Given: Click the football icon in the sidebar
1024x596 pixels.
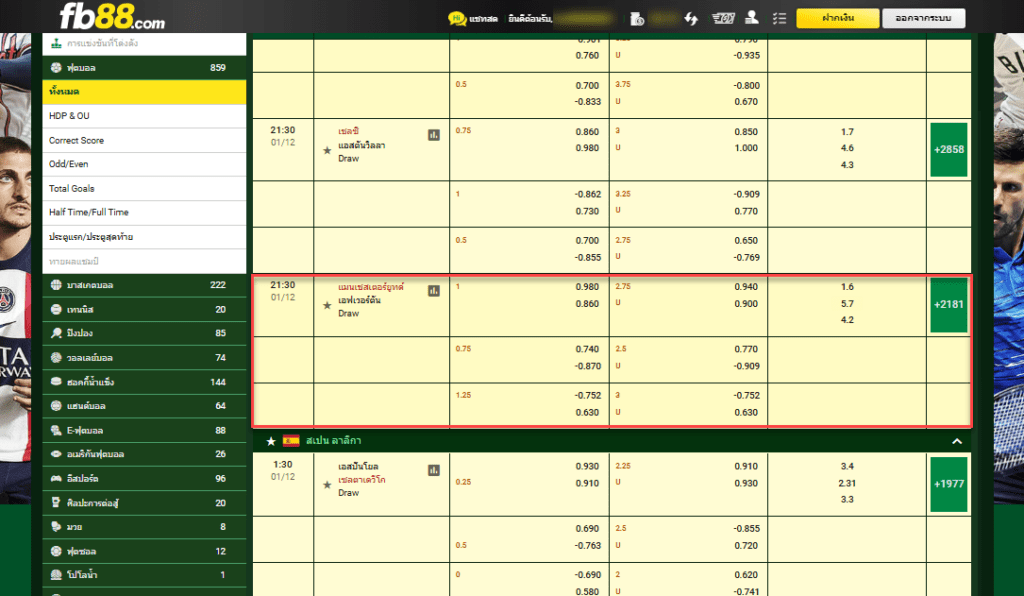Looking at the screenshot, I should (x=56, y=67).
